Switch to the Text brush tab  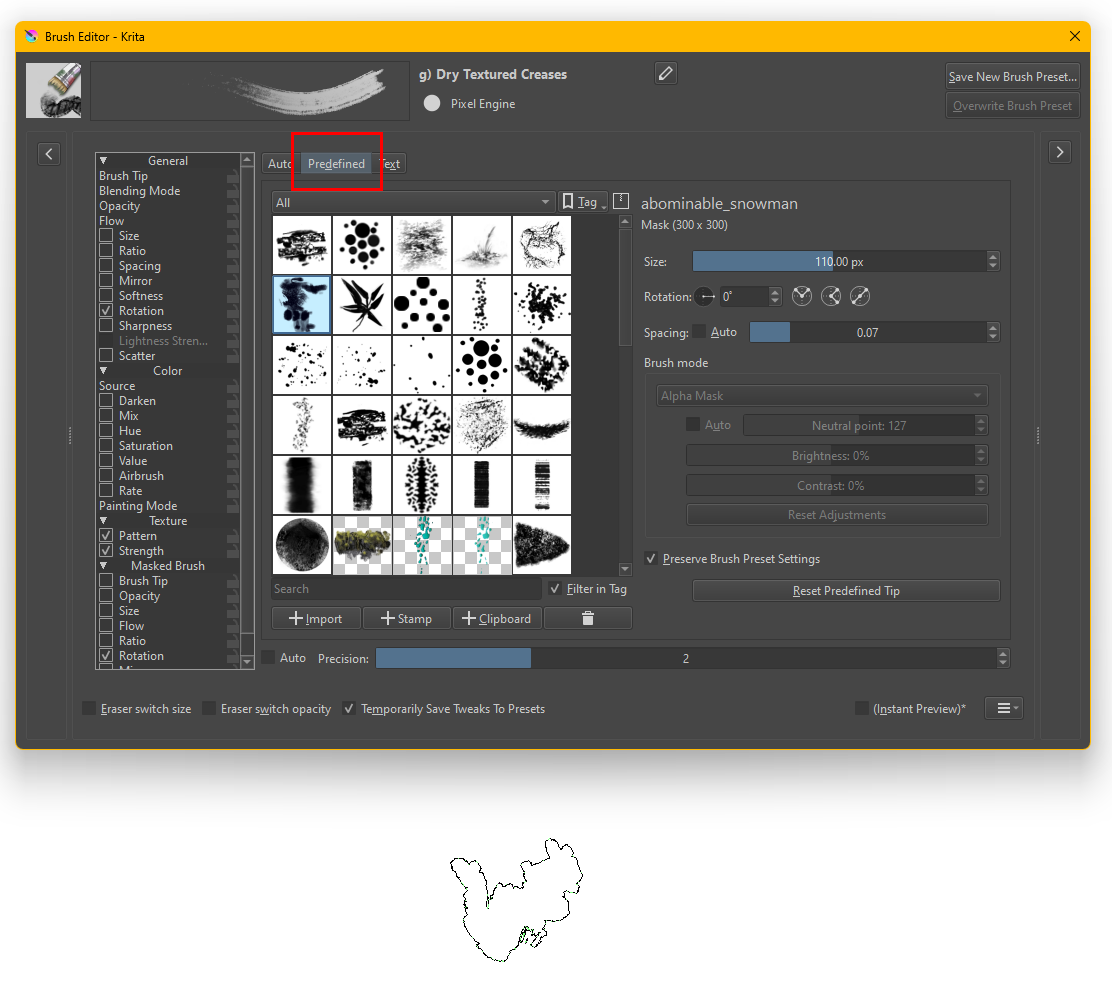tap(391, 164)
